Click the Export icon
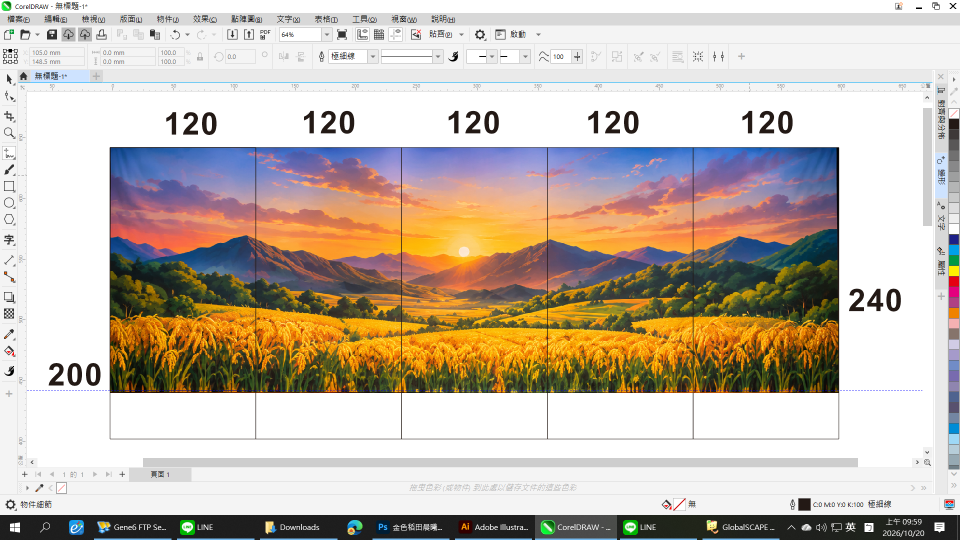Image resolution: width=960 pixels, height=540 pixels. pyautogui.click(x=249, y=34)
